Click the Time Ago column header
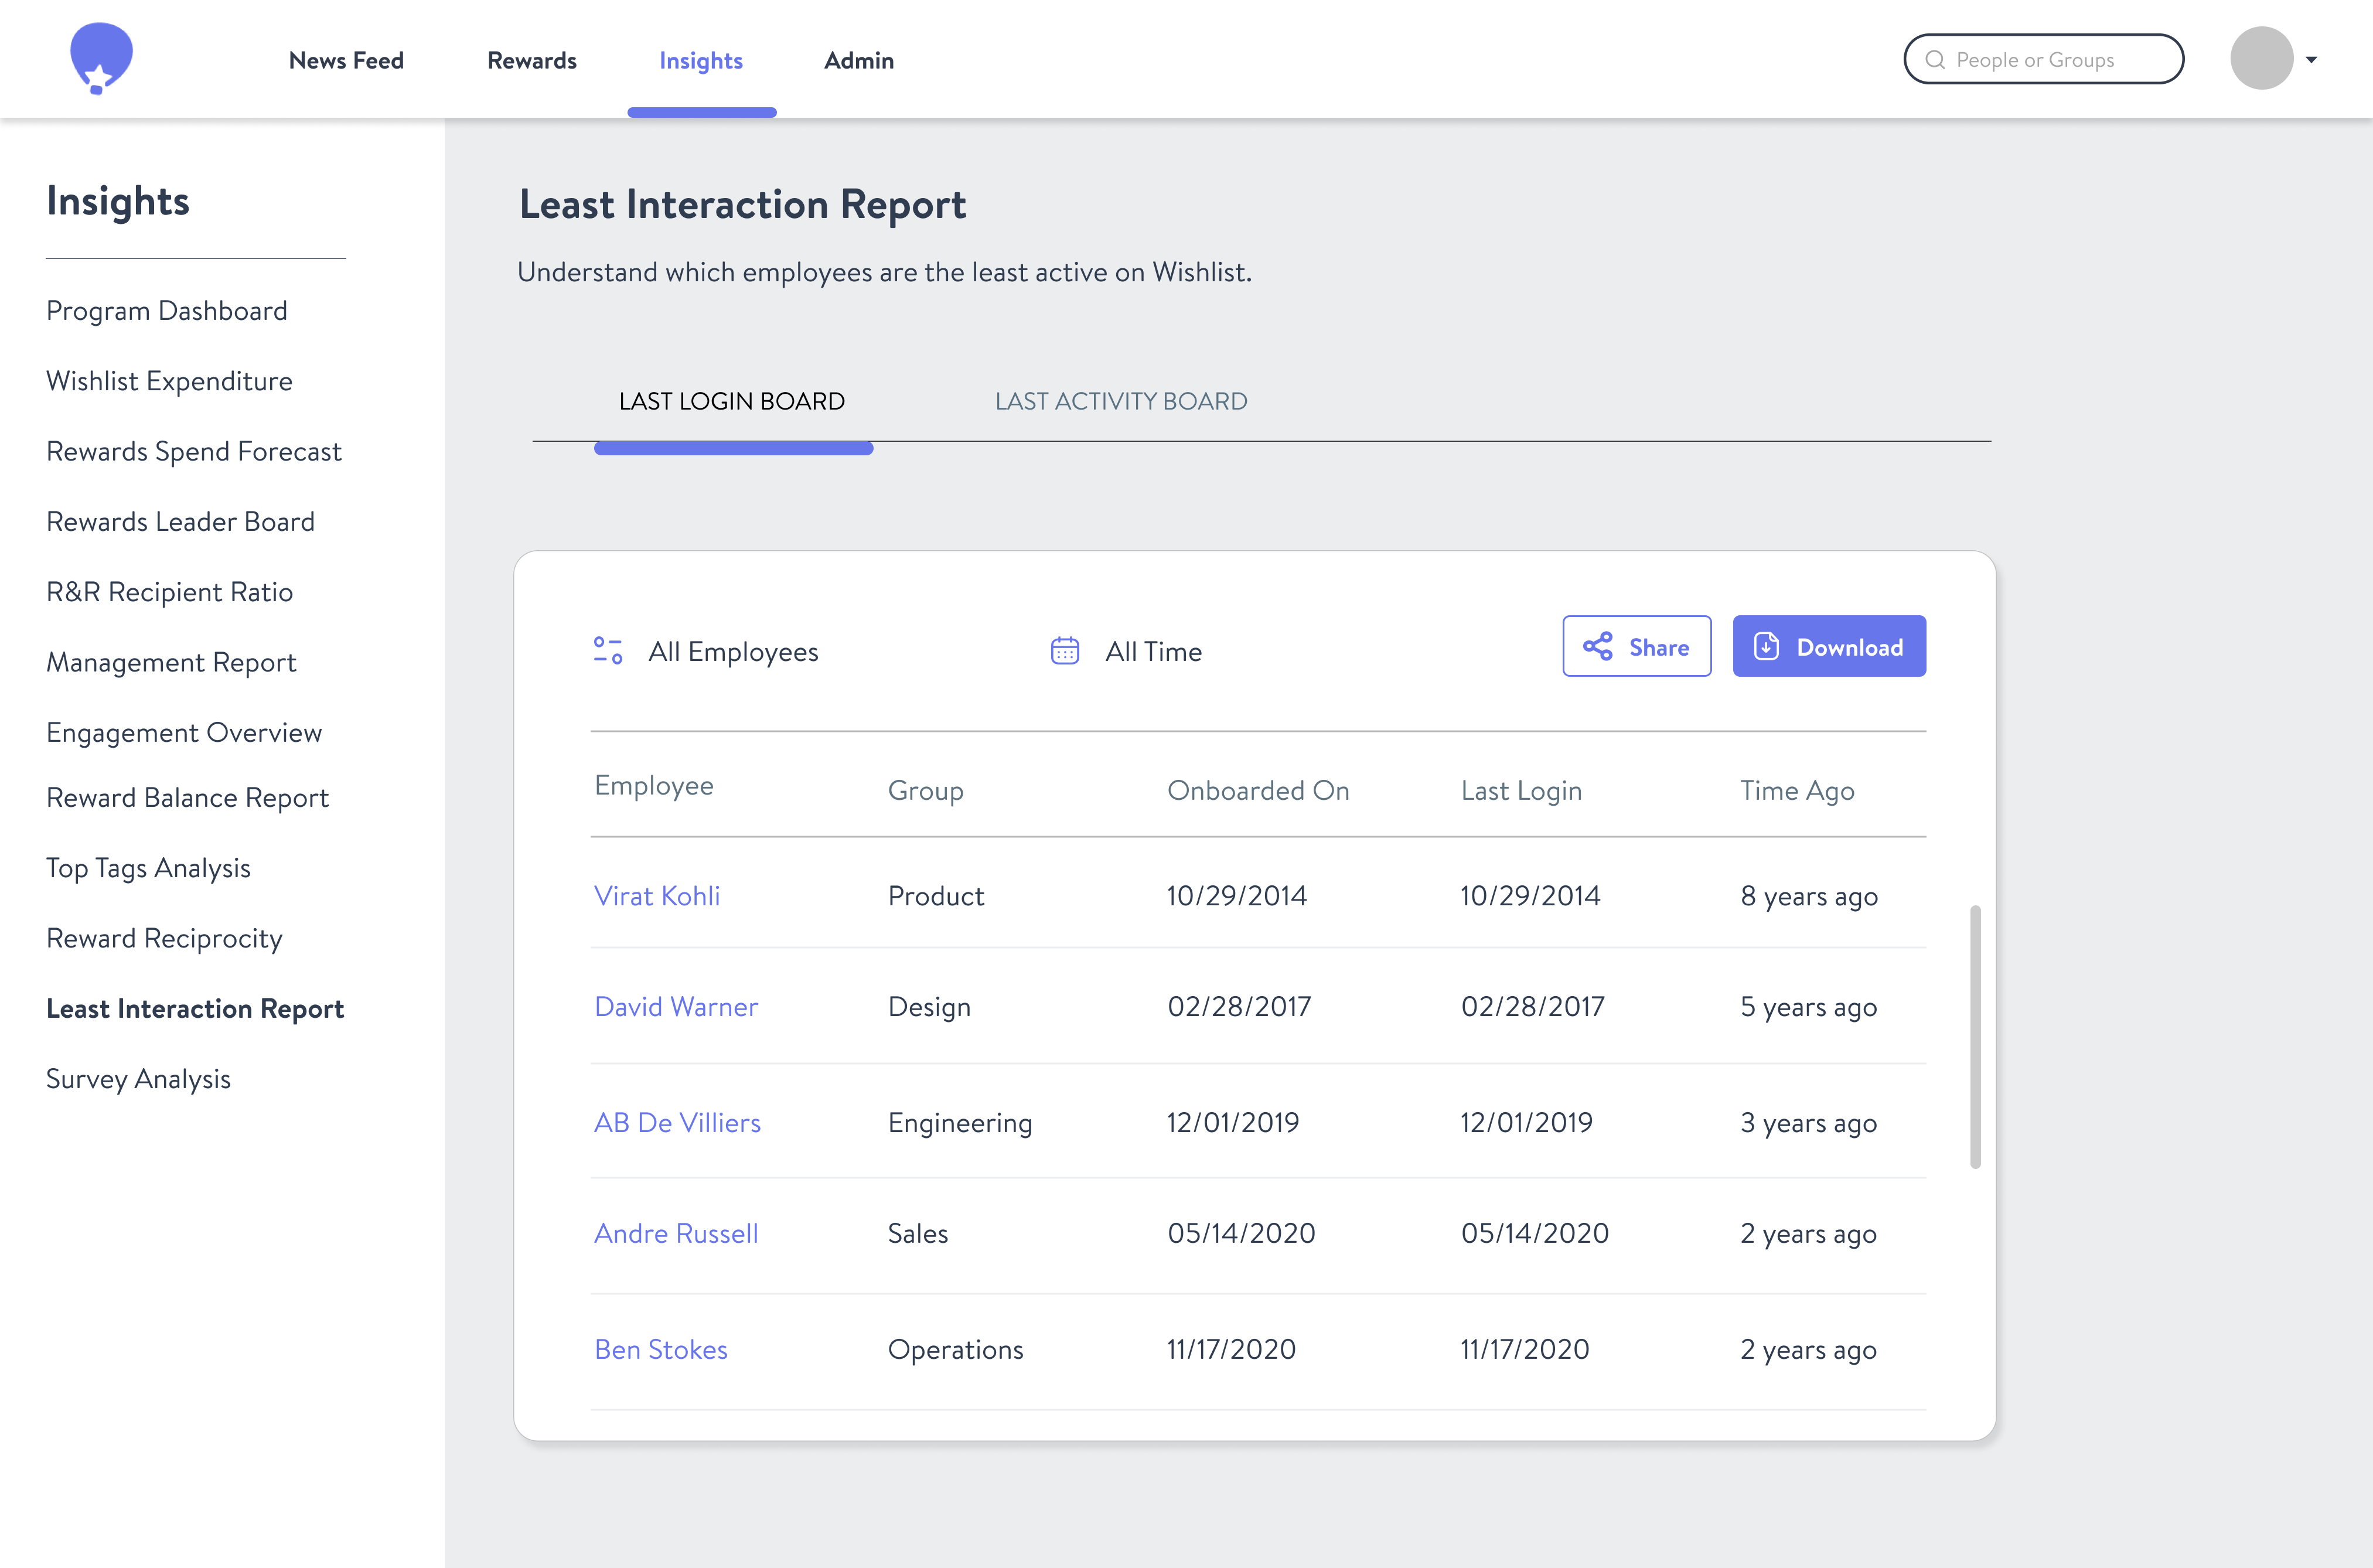This screenshot has width=2373, height=1568. (x=1797, y=791)
